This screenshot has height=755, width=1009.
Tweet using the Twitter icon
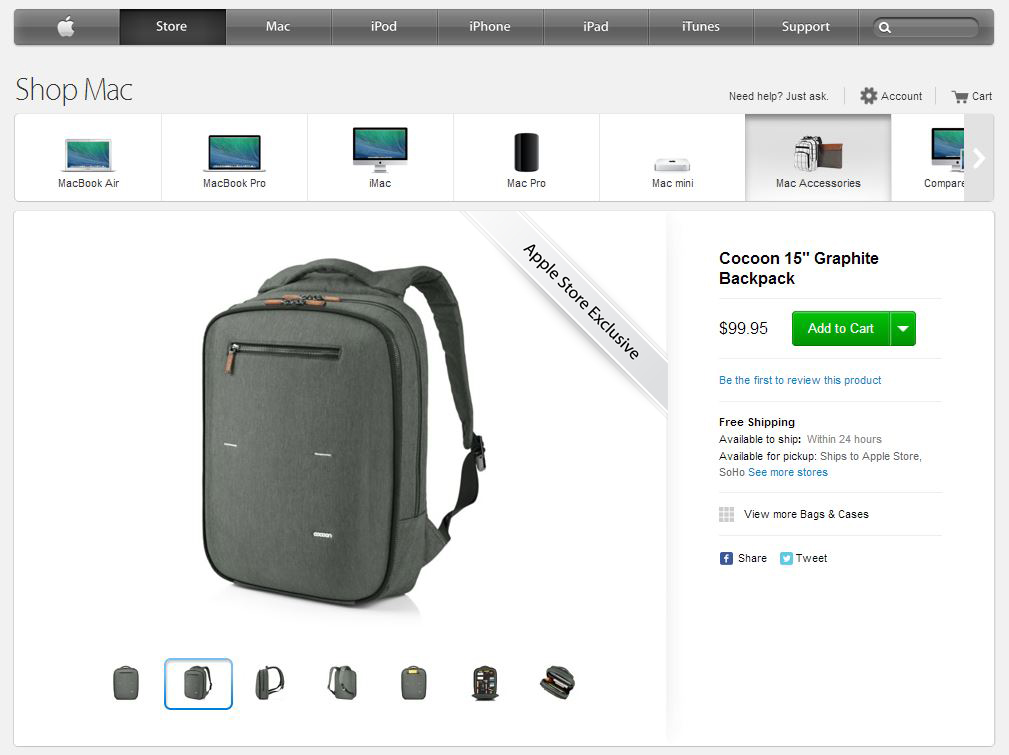[x=786, y=558]
